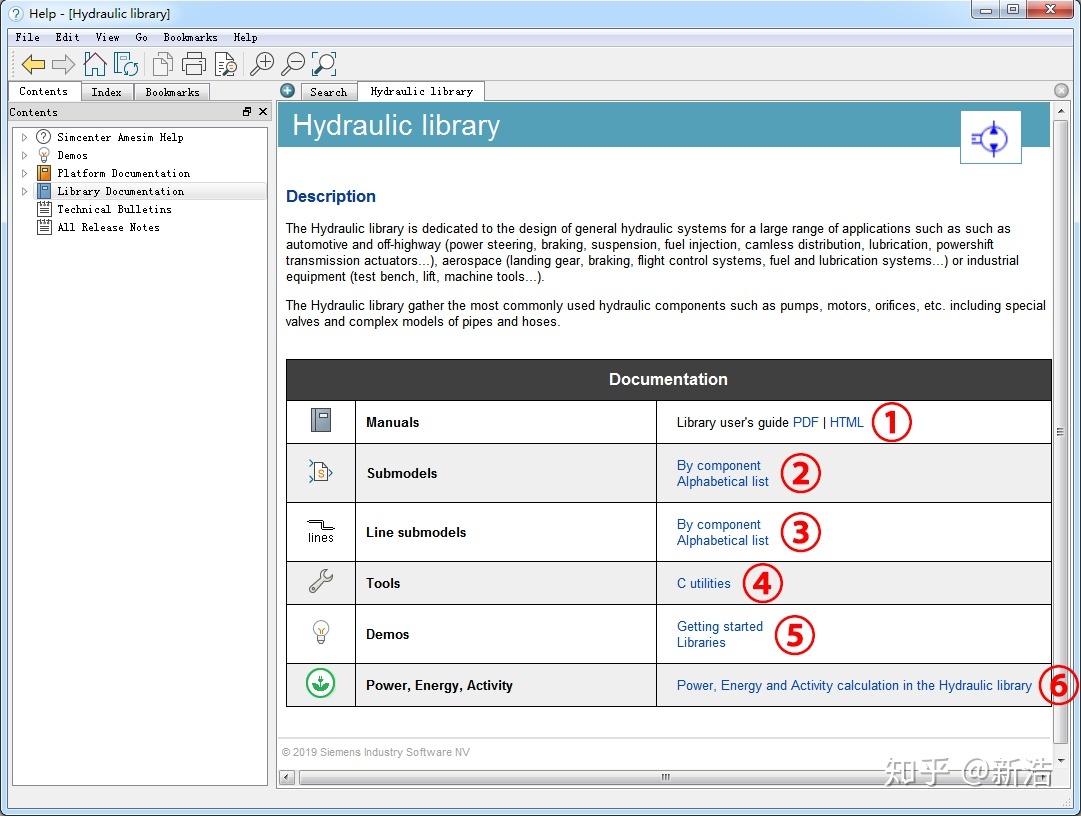Image resolution: width=1081 pixels, height=817 pixels.
Task: Click the green Power, Energy, Activity icon
Action: 321,683
